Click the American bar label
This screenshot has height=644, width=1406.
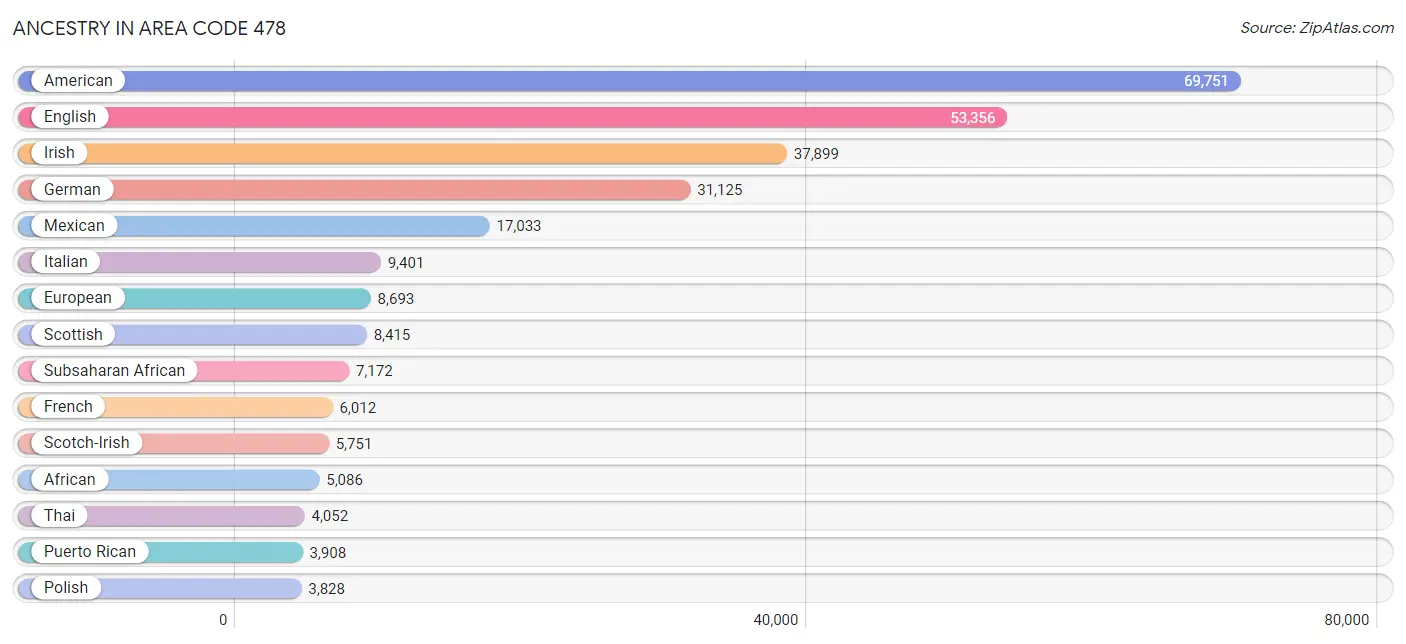[x=78, y=81]
